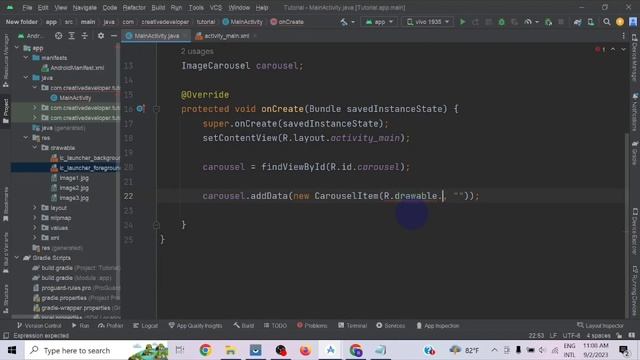Open the vivo 1935 device dropdown
640x360 pixels.
tap(427, 22)
